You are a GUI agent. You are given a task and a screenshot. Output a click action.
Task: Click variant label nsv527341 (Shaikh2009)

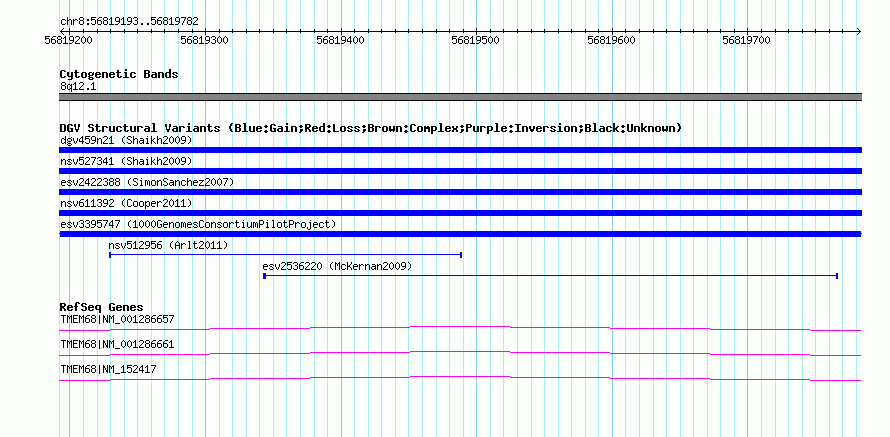click(x=126, y=161)
